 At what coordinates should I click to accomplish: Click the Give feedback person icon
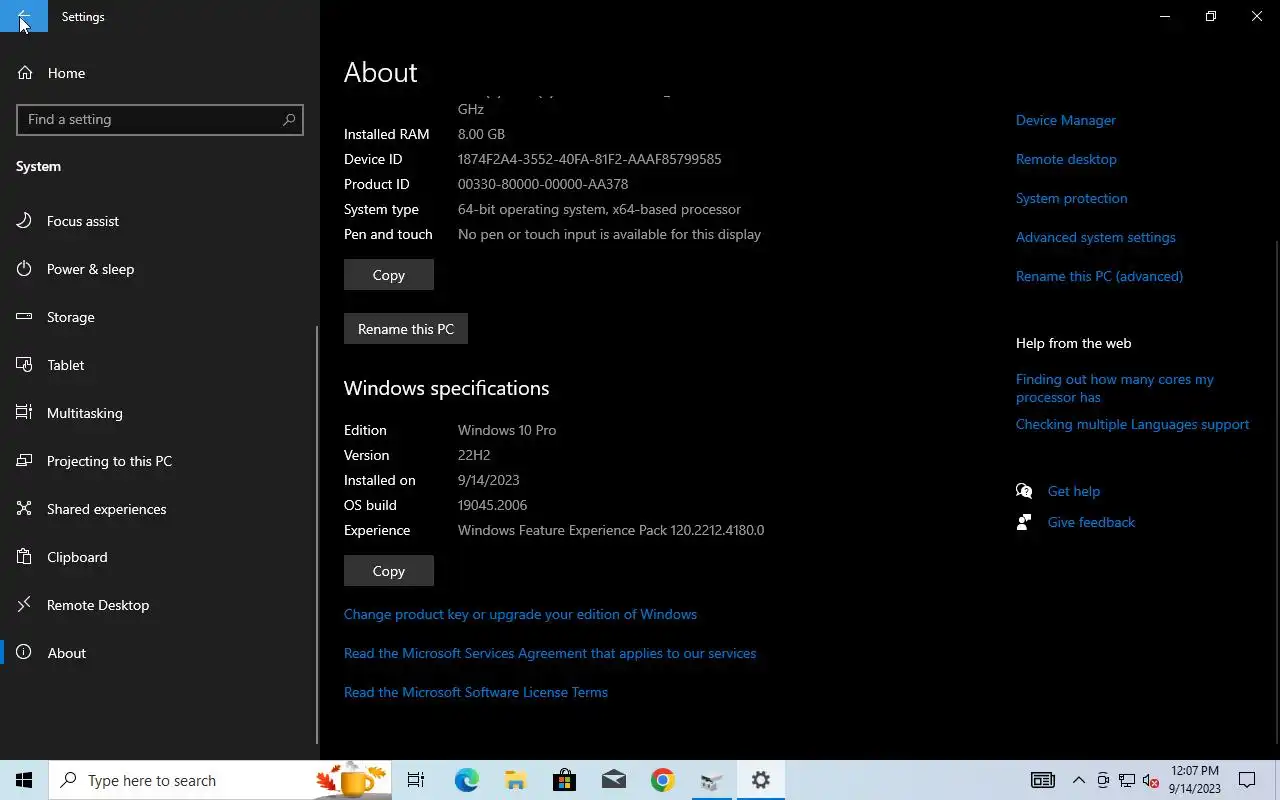pos(1024,522)
